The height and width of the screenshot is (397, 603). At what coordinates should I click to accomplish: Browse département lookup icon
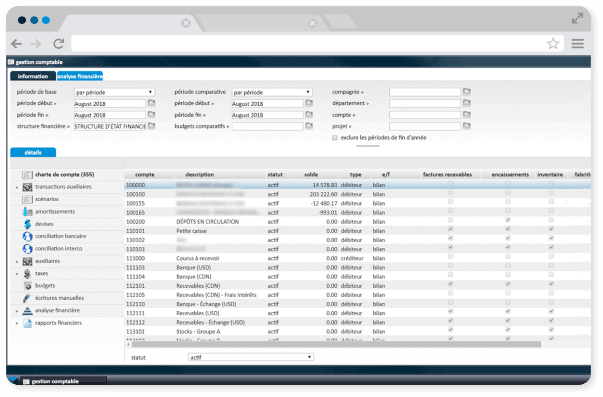coord(467,103)
